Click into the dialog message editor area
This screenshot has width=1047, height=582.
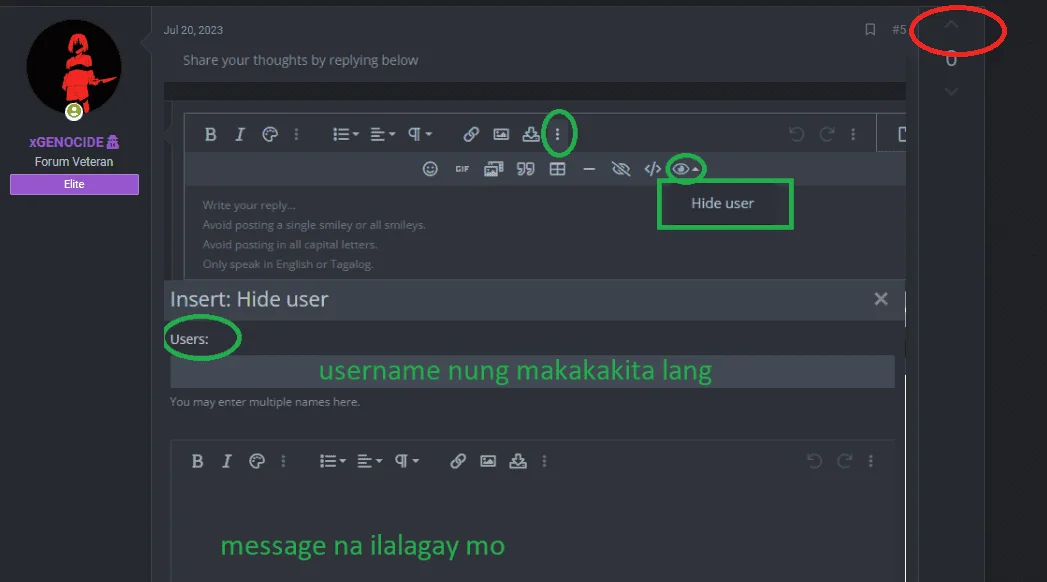click(532, 531)
